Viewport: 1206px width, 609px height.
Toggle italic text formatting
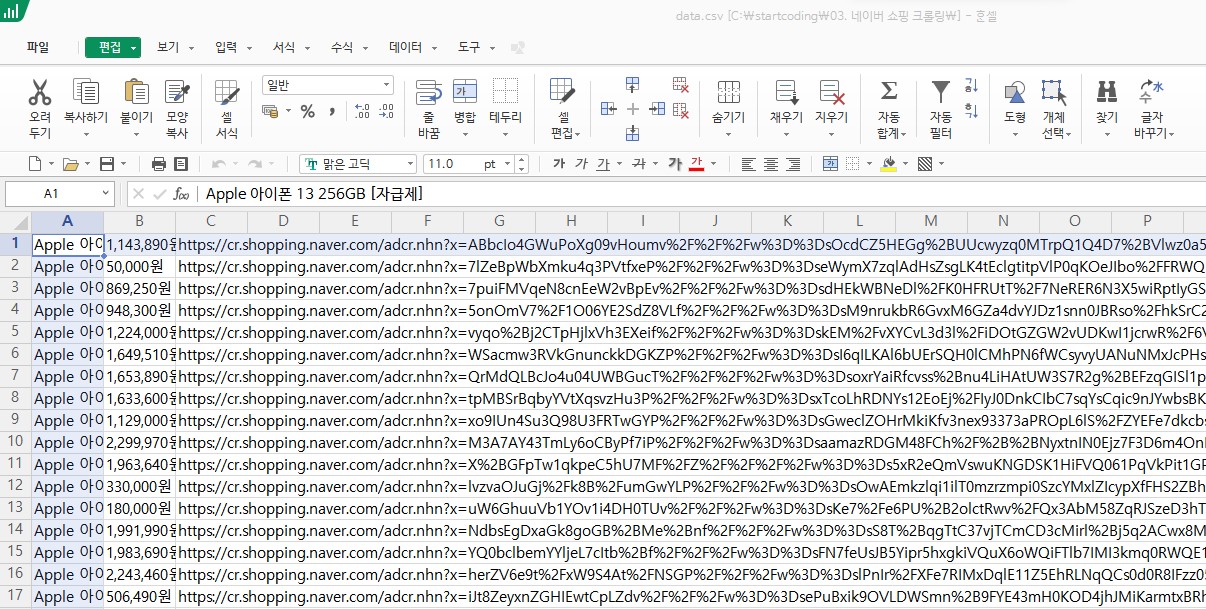pyautogui.click(x=581, y=164)
